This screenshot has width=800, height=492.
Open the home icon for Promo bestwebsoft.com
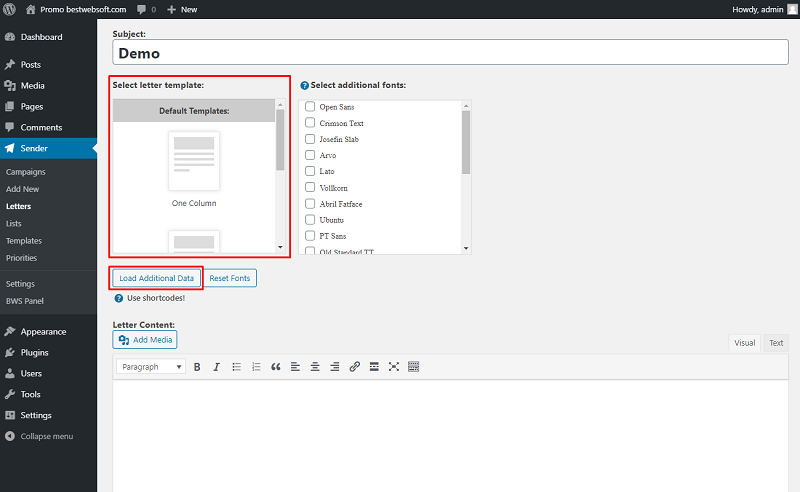tap(31, 9)
